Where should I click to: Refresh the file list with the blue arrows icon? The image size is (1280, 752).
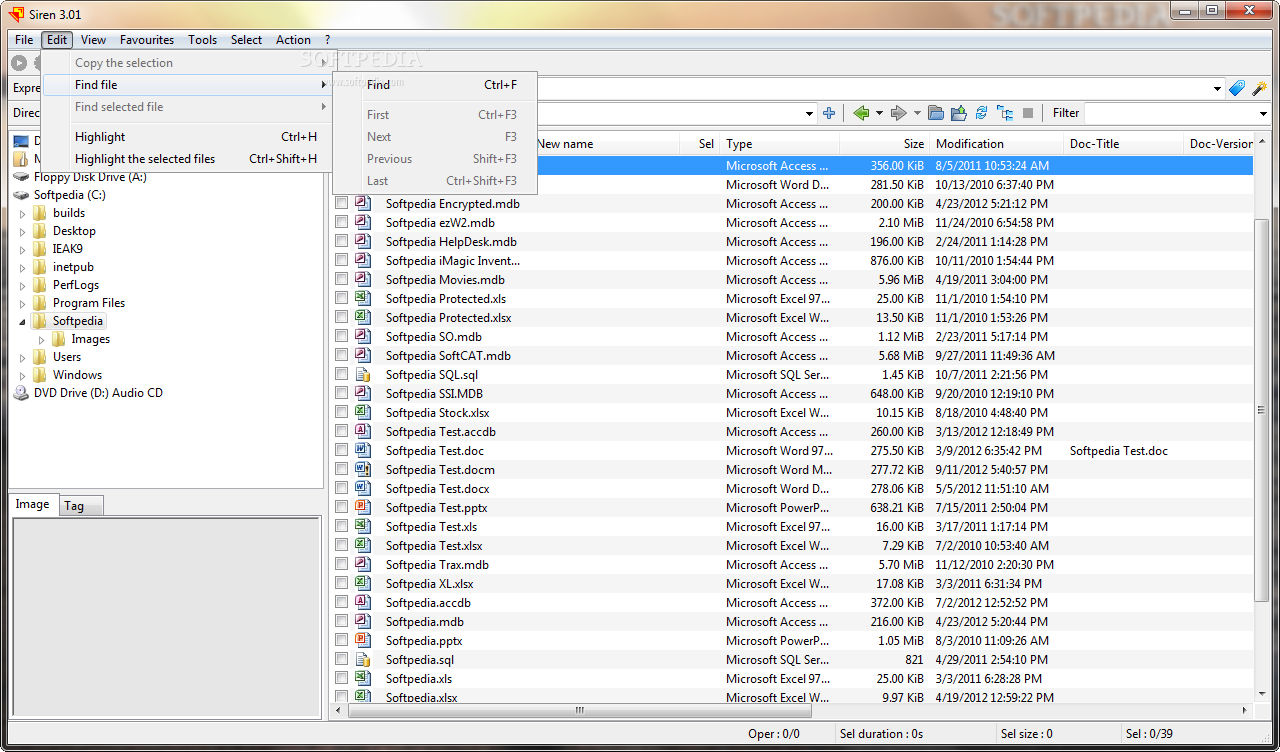point(981,113)
